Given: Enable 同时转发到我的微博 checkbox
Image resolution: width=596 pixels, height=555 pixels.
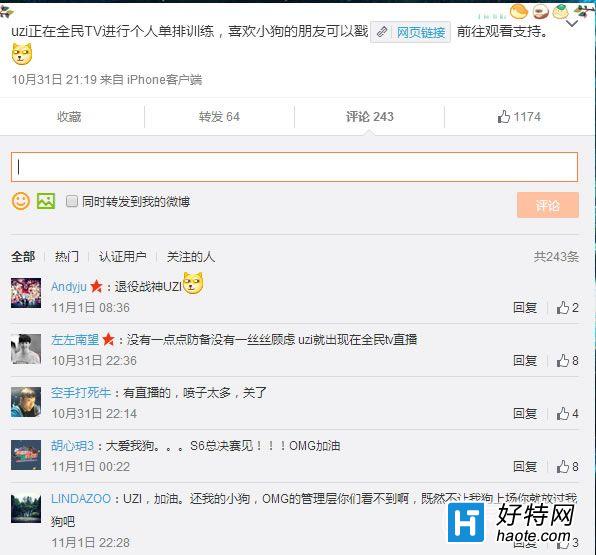Looking at the screenshot, I should coord(71,201).
